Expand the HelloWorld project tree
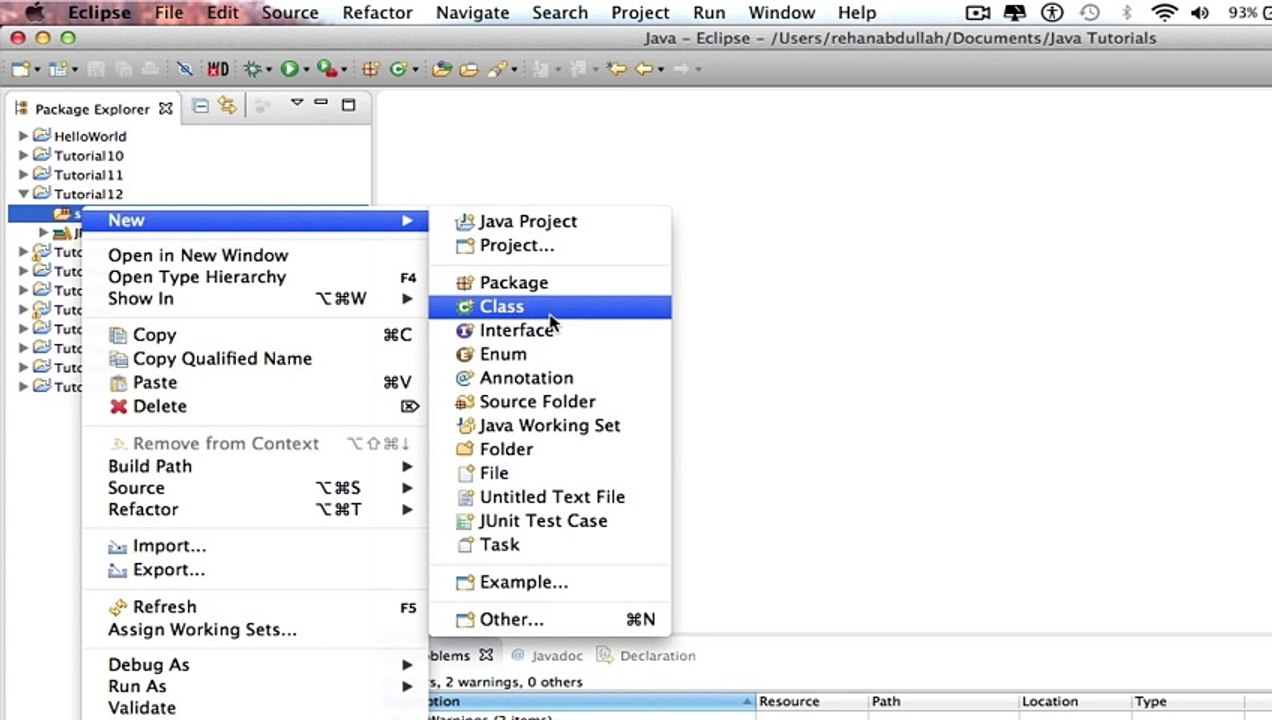Viewport: 1272px width, 720px height. click(x=24, y=136)
